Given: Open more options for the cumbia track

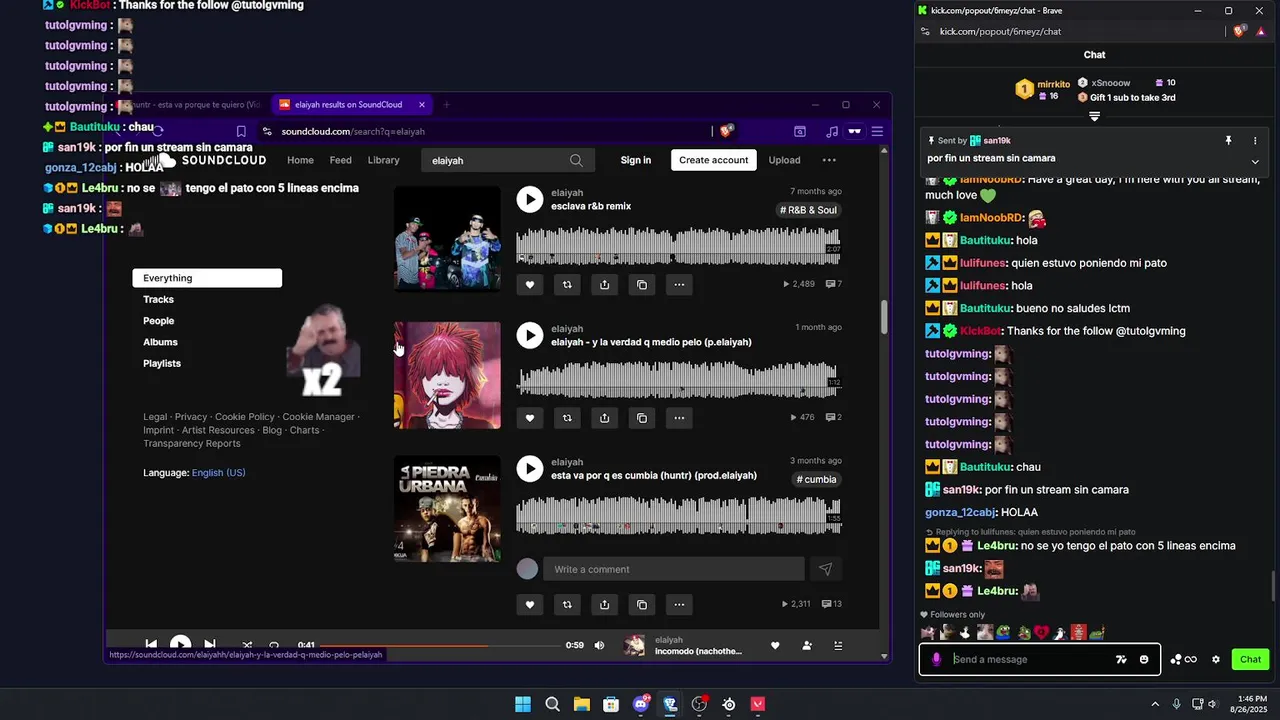Looking at the screenshot, I should [x=679, y=604].
